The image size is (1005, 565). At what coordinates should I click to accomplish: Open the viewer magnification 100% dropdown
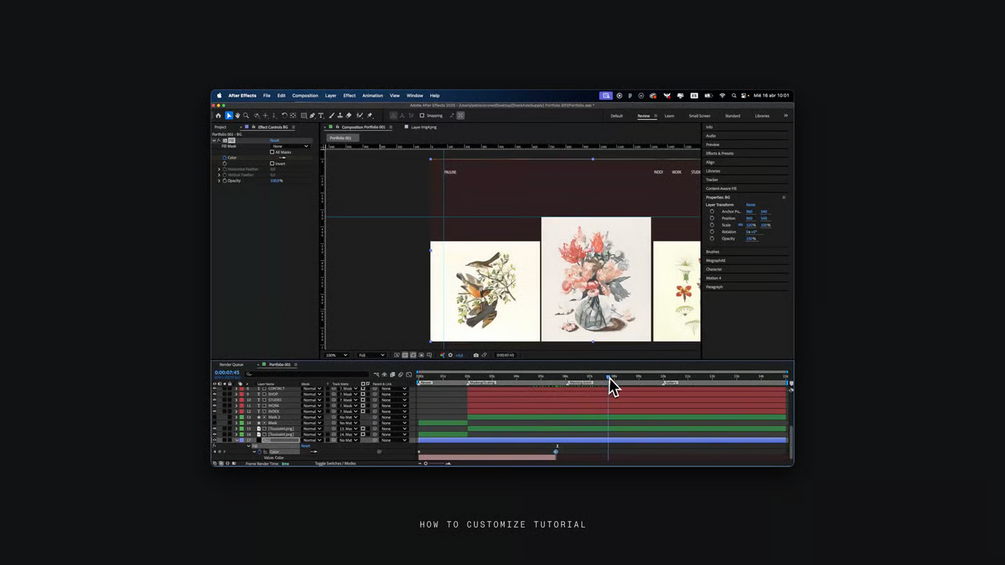point(336,355)
